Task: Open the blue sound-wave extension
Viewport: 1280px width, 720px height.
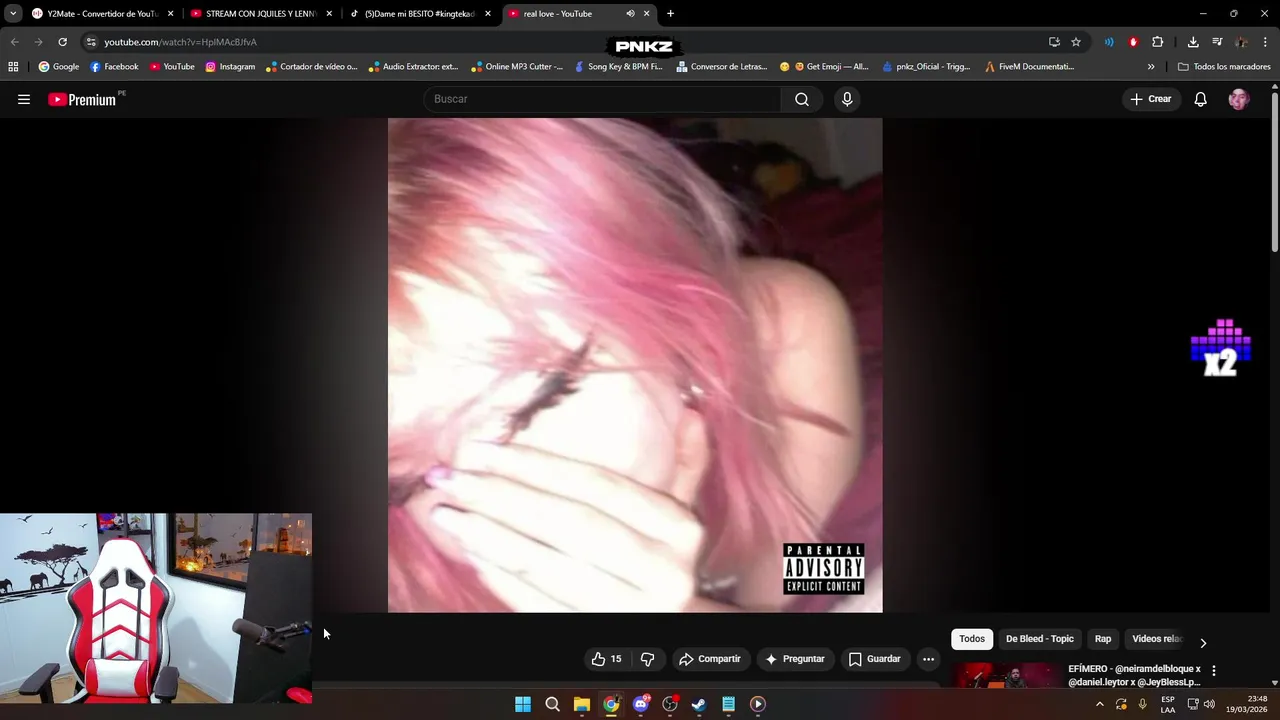Action: tap(1109, 42)
